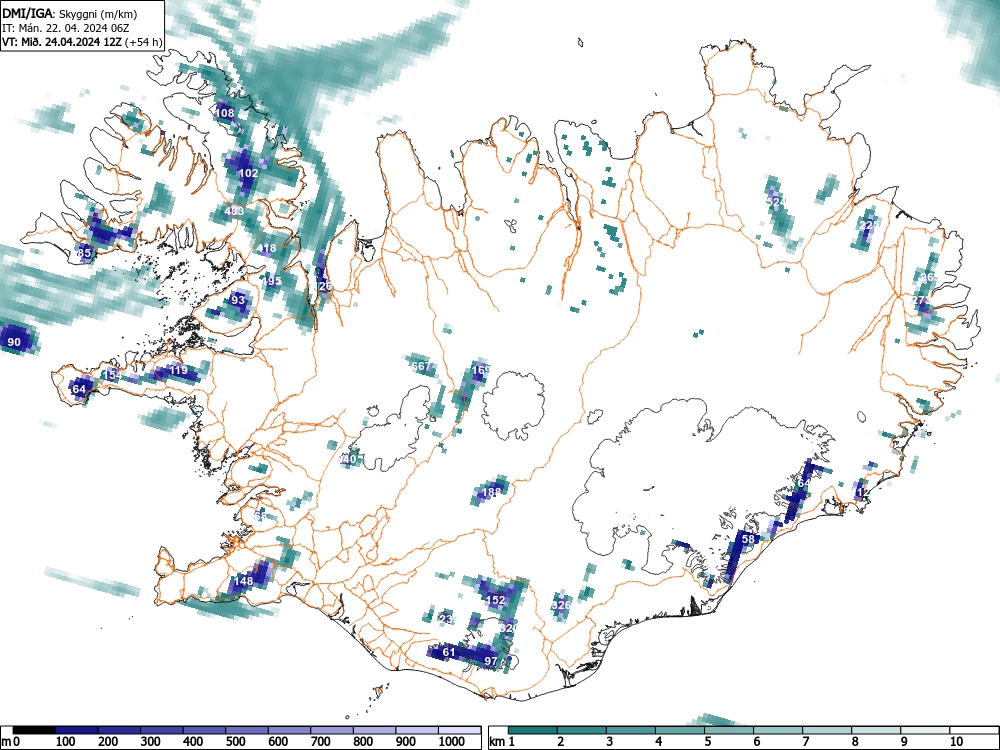Viewport: 1000px width, 750px height.
Task: Click the VT Mið. 24.04.2024 12Z line
Action: pyautogui.click(x=82, y=42)
